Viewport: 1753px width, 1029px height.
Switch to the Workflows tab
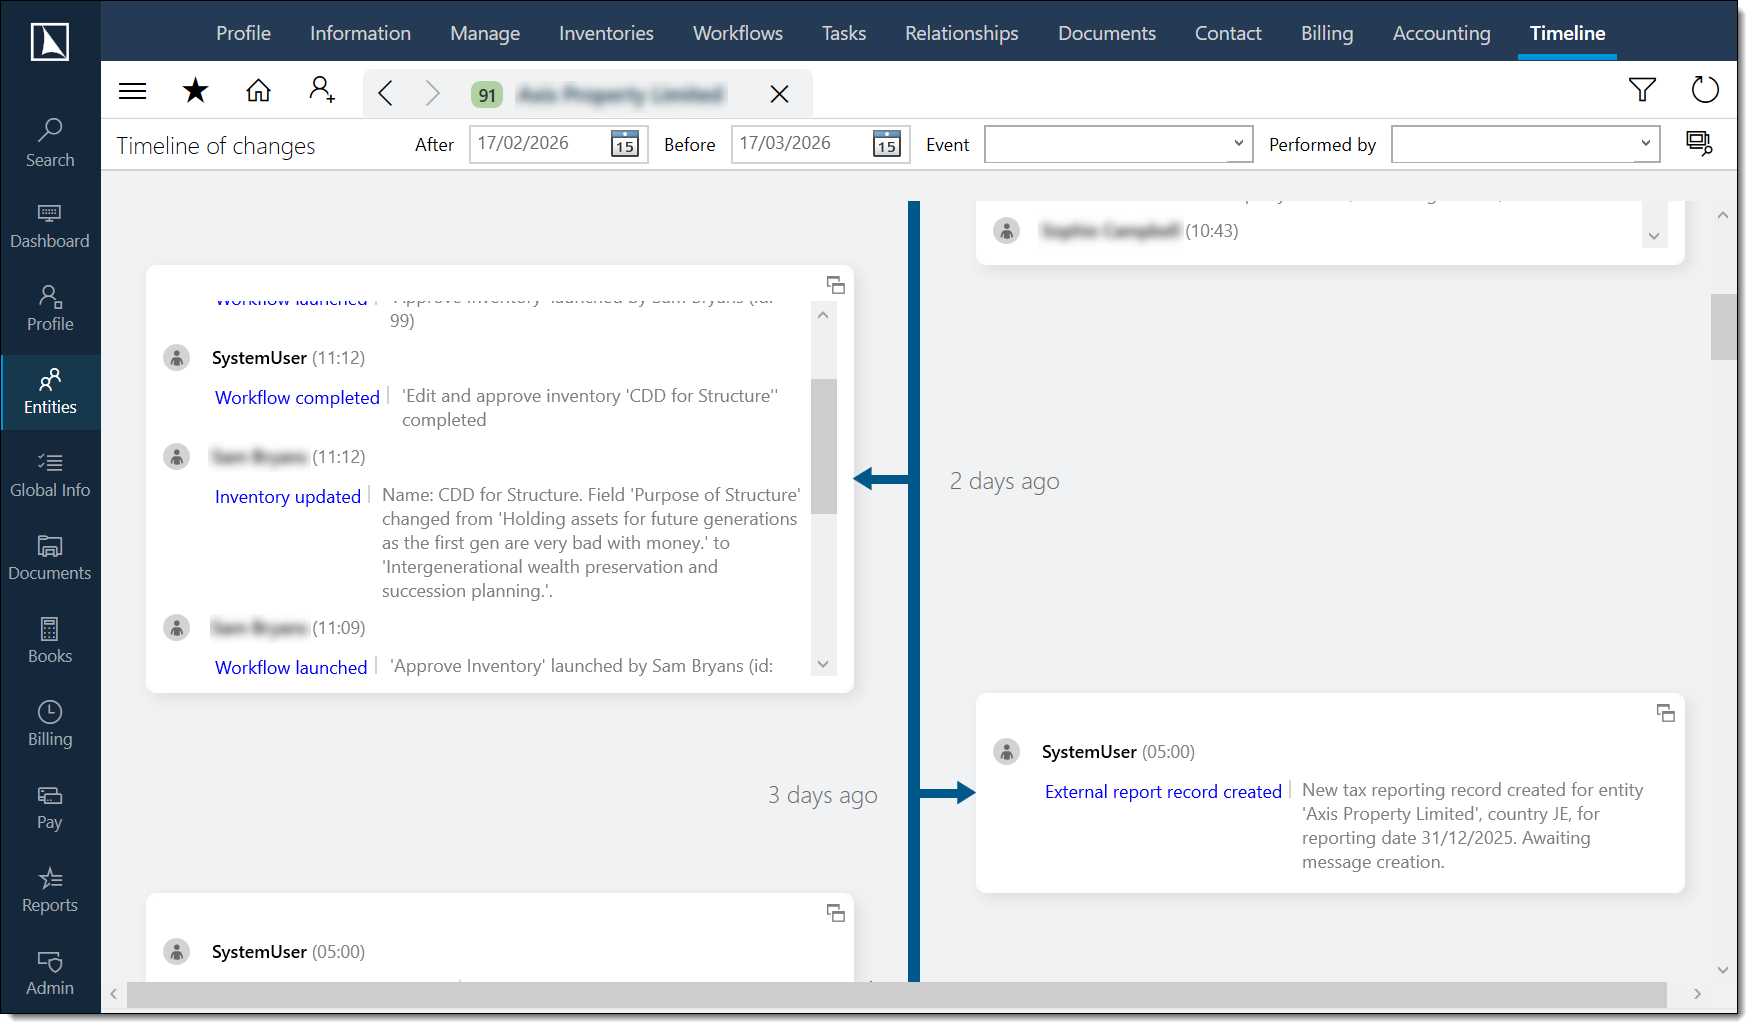coord(737,32)
